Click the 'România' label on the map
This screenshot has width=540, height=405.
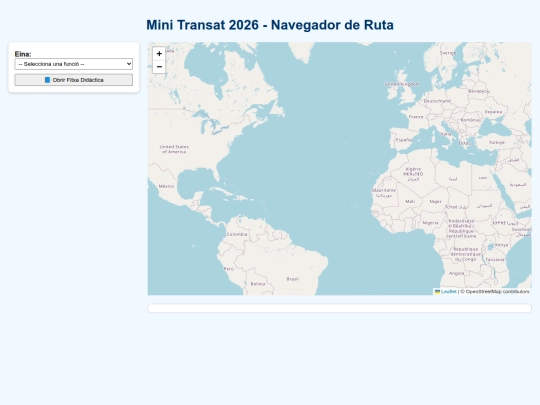[x=470, y=120]
